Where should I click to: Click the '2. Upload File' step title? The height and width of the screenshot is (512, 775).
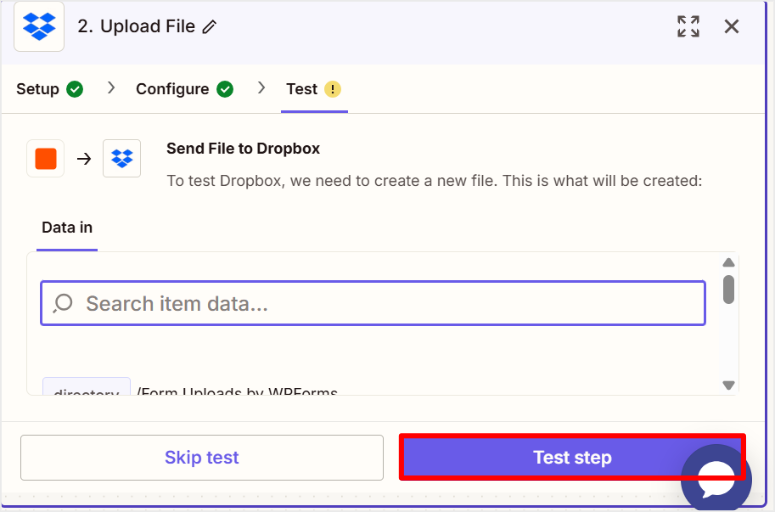136,26
